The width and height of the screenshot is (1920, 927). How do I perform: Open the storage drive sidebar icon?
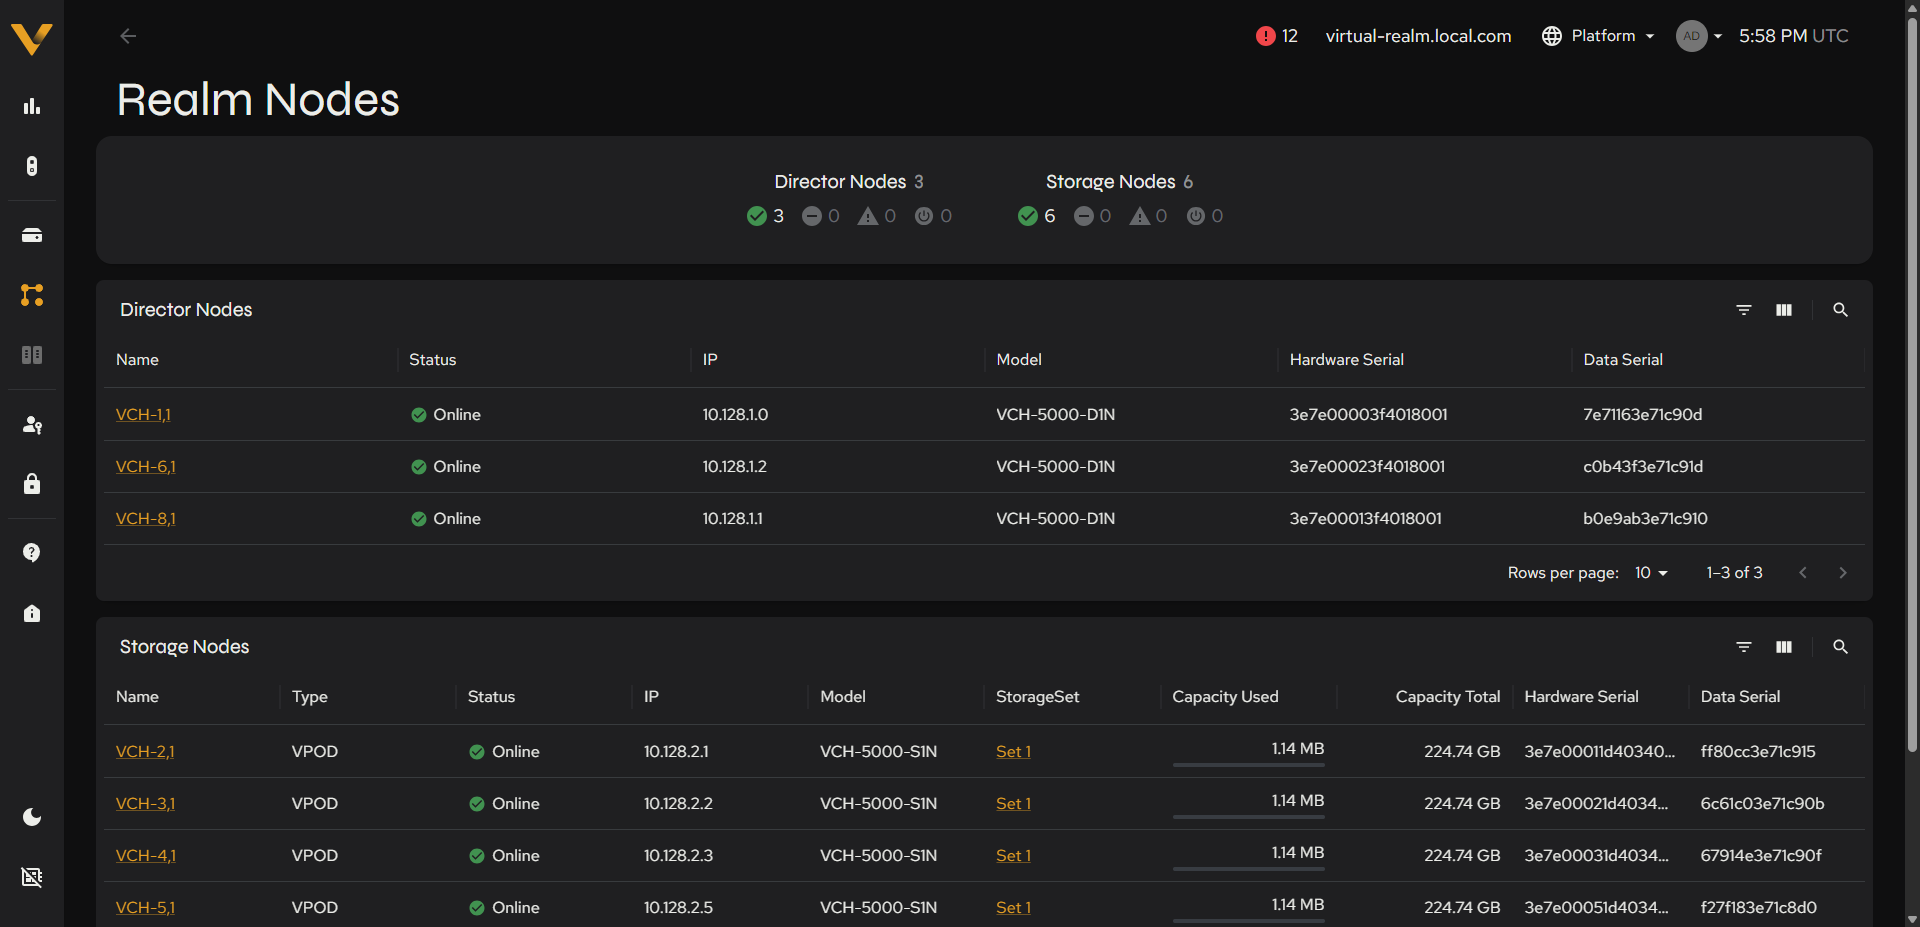32,235
